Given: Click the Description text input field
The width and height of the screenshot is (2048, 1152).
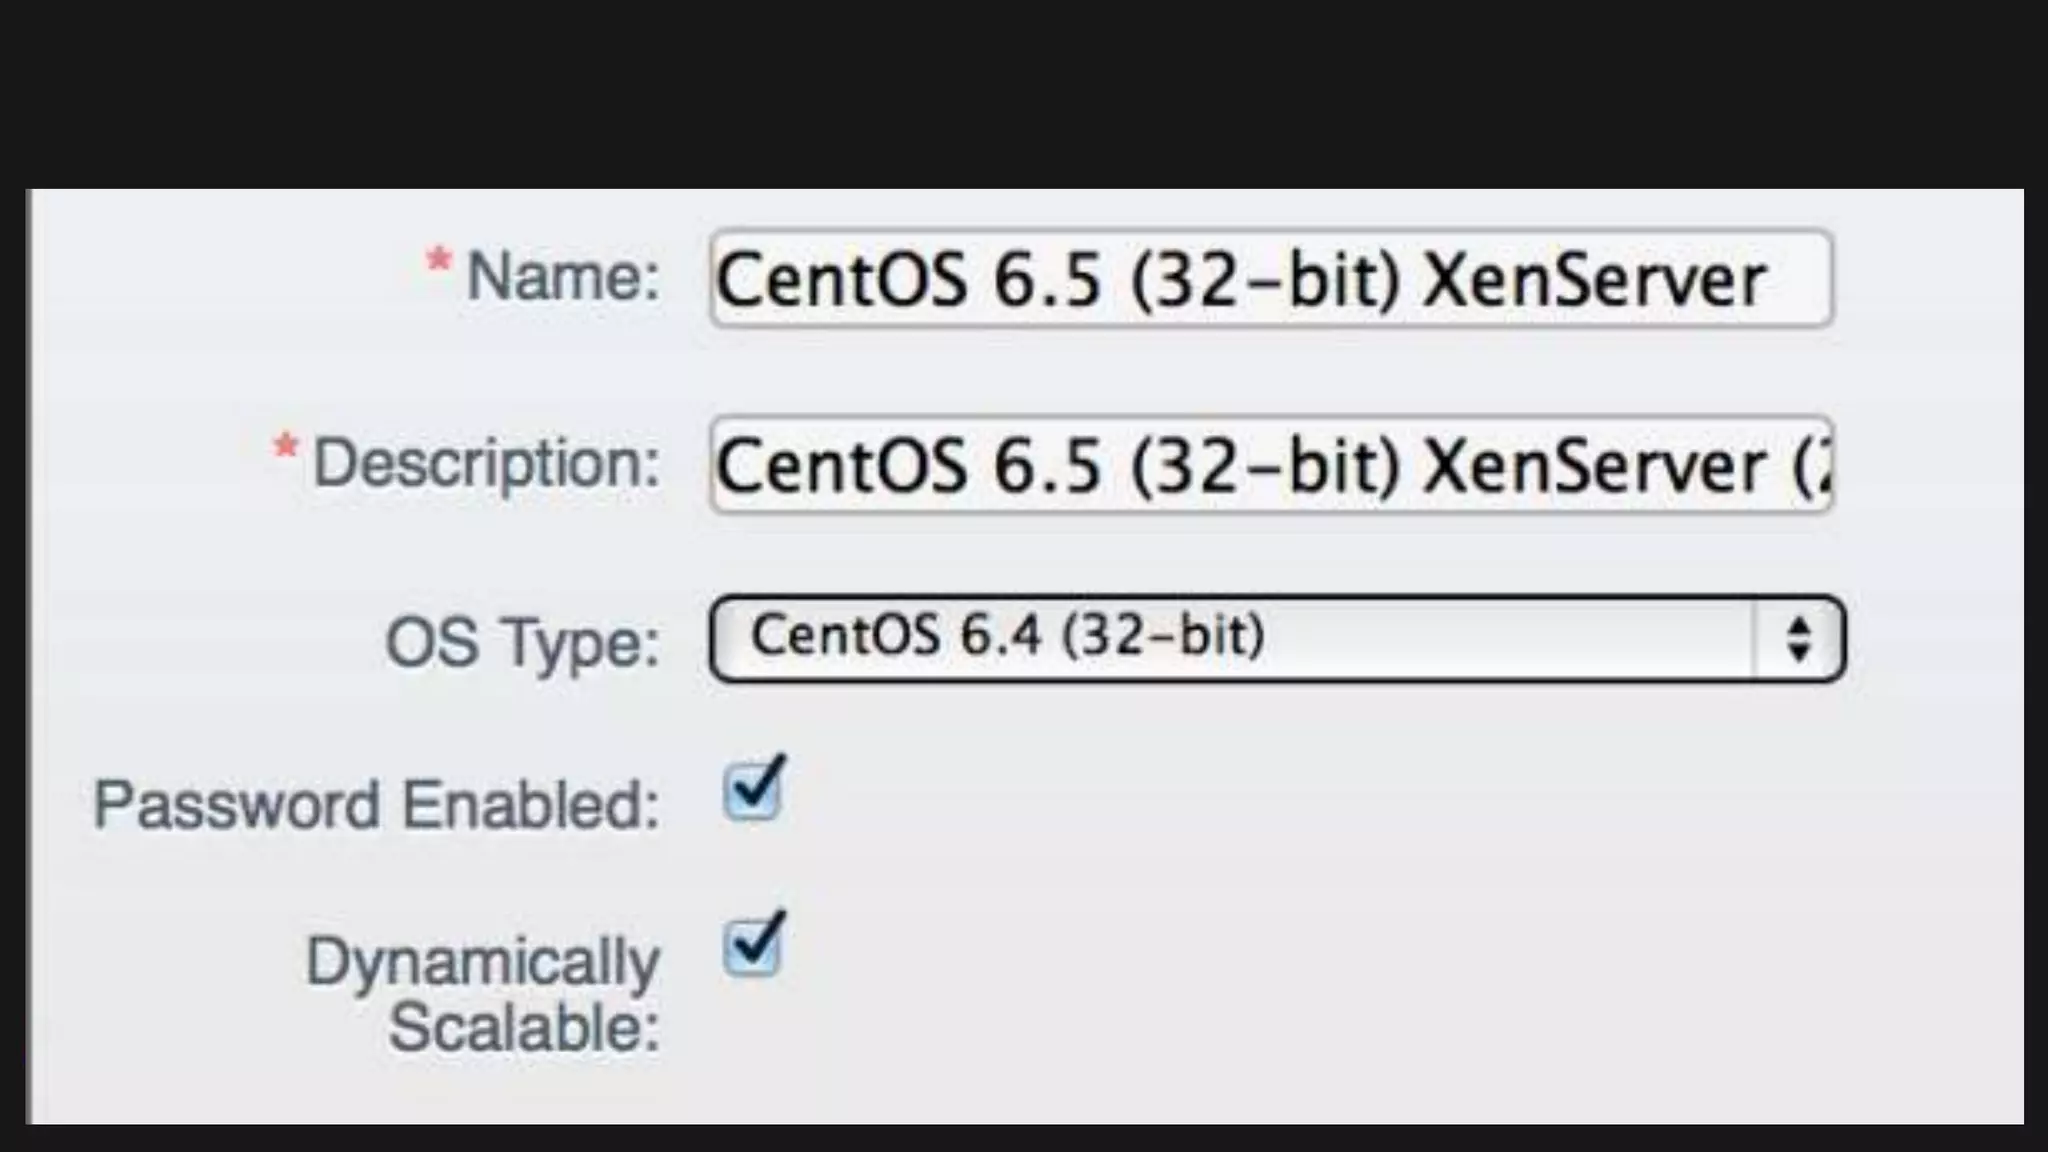Looking at the screenshot, I should point(1270,466).
